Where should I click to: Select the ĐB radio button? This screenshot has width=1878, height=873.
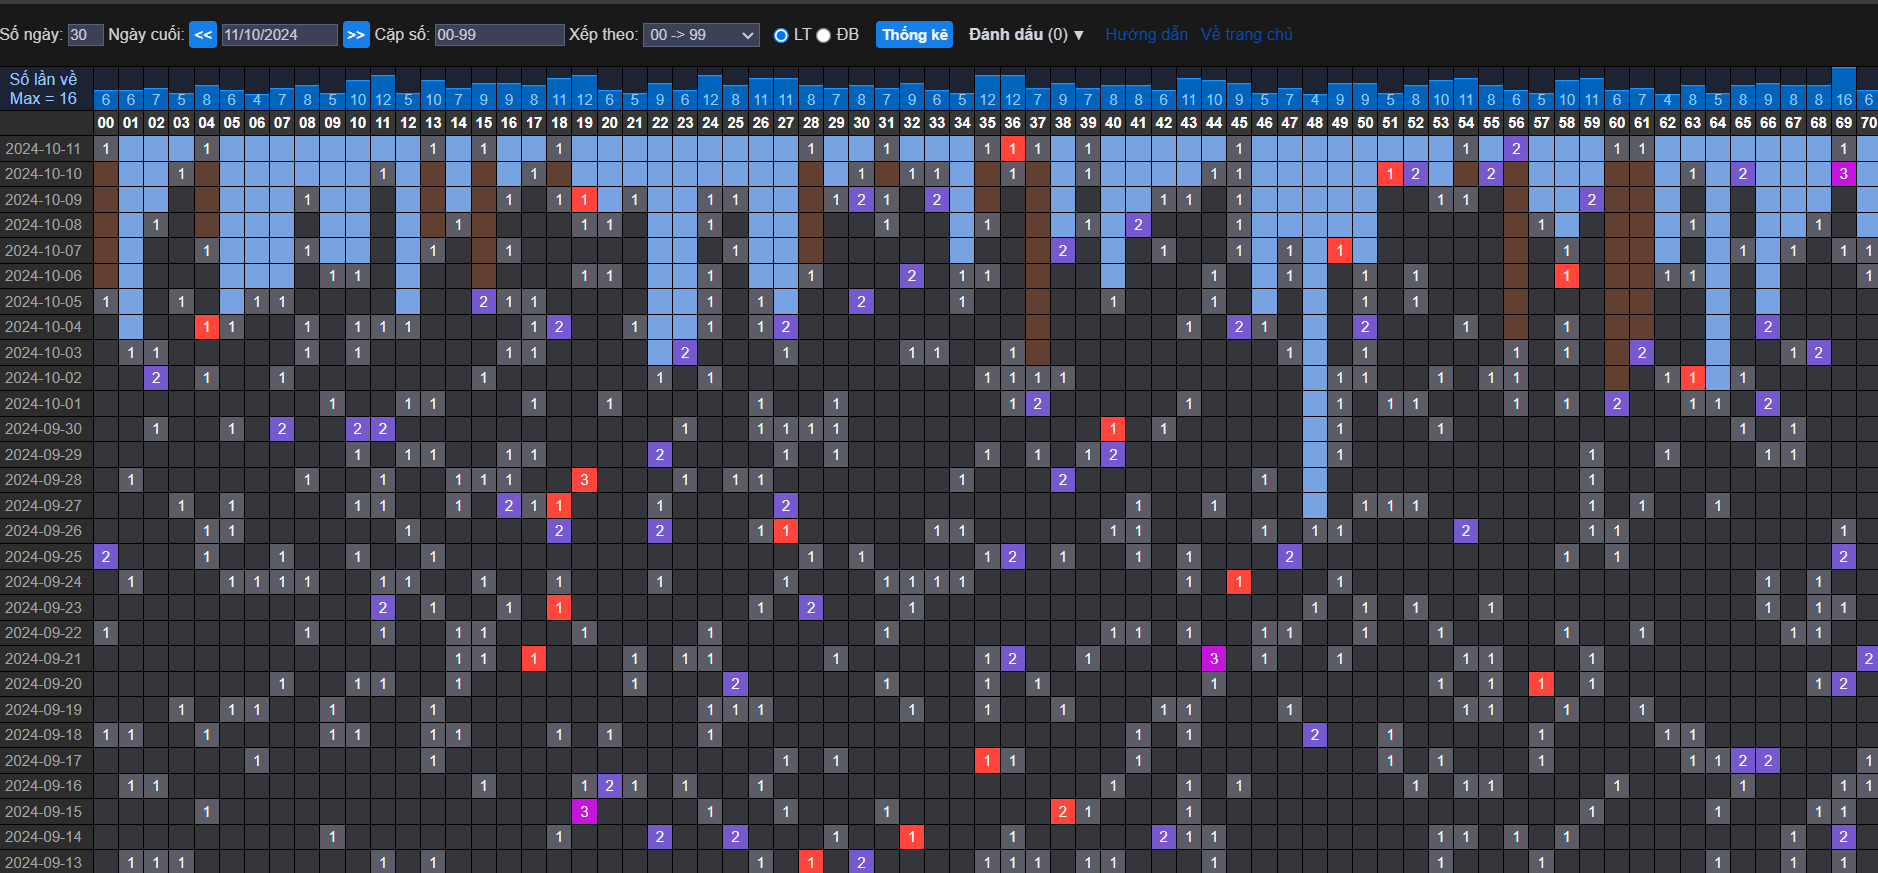824,35
